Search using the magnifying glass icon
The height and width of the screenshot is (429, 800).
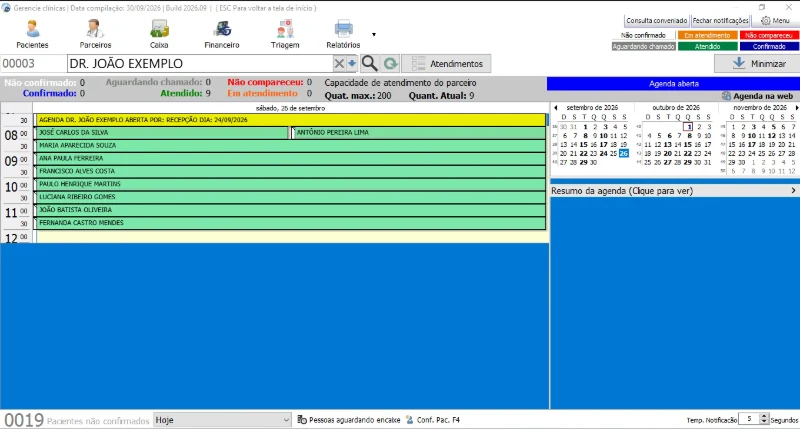pos(369,64)
